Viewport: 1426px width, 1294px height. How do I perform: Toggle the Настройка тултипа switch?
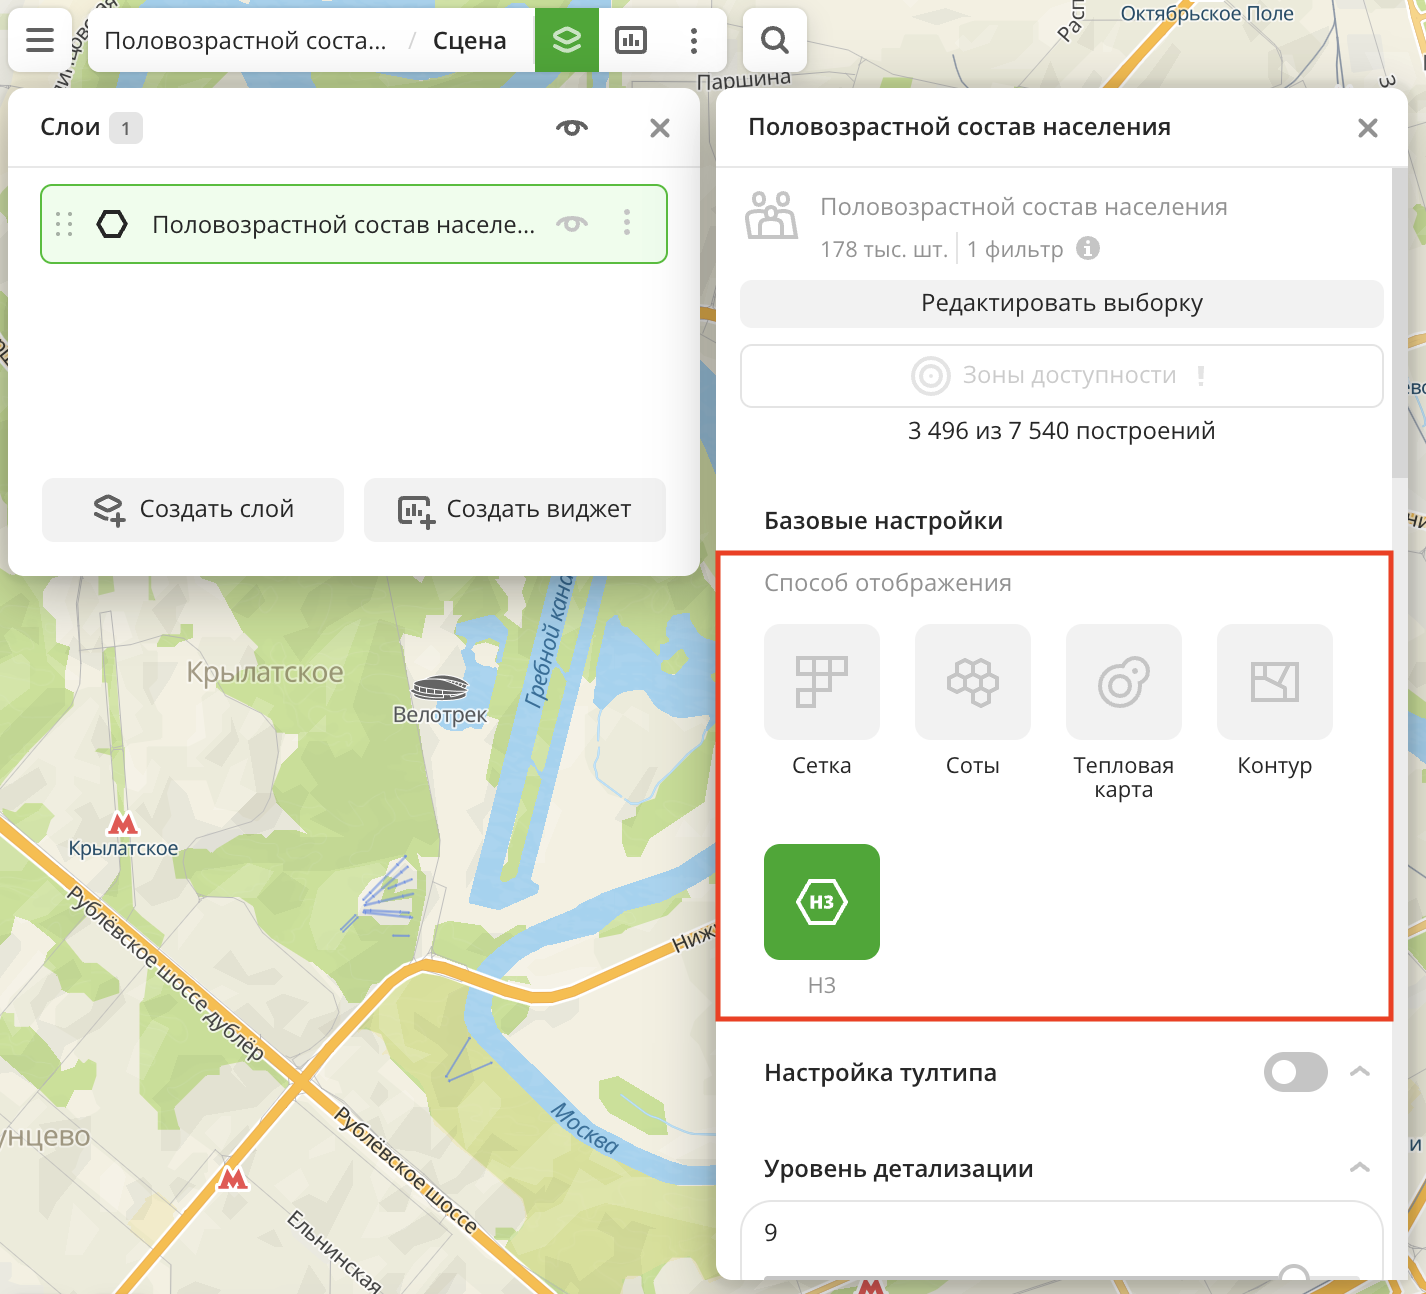pyautogui.click(x=1295, y=1072)
